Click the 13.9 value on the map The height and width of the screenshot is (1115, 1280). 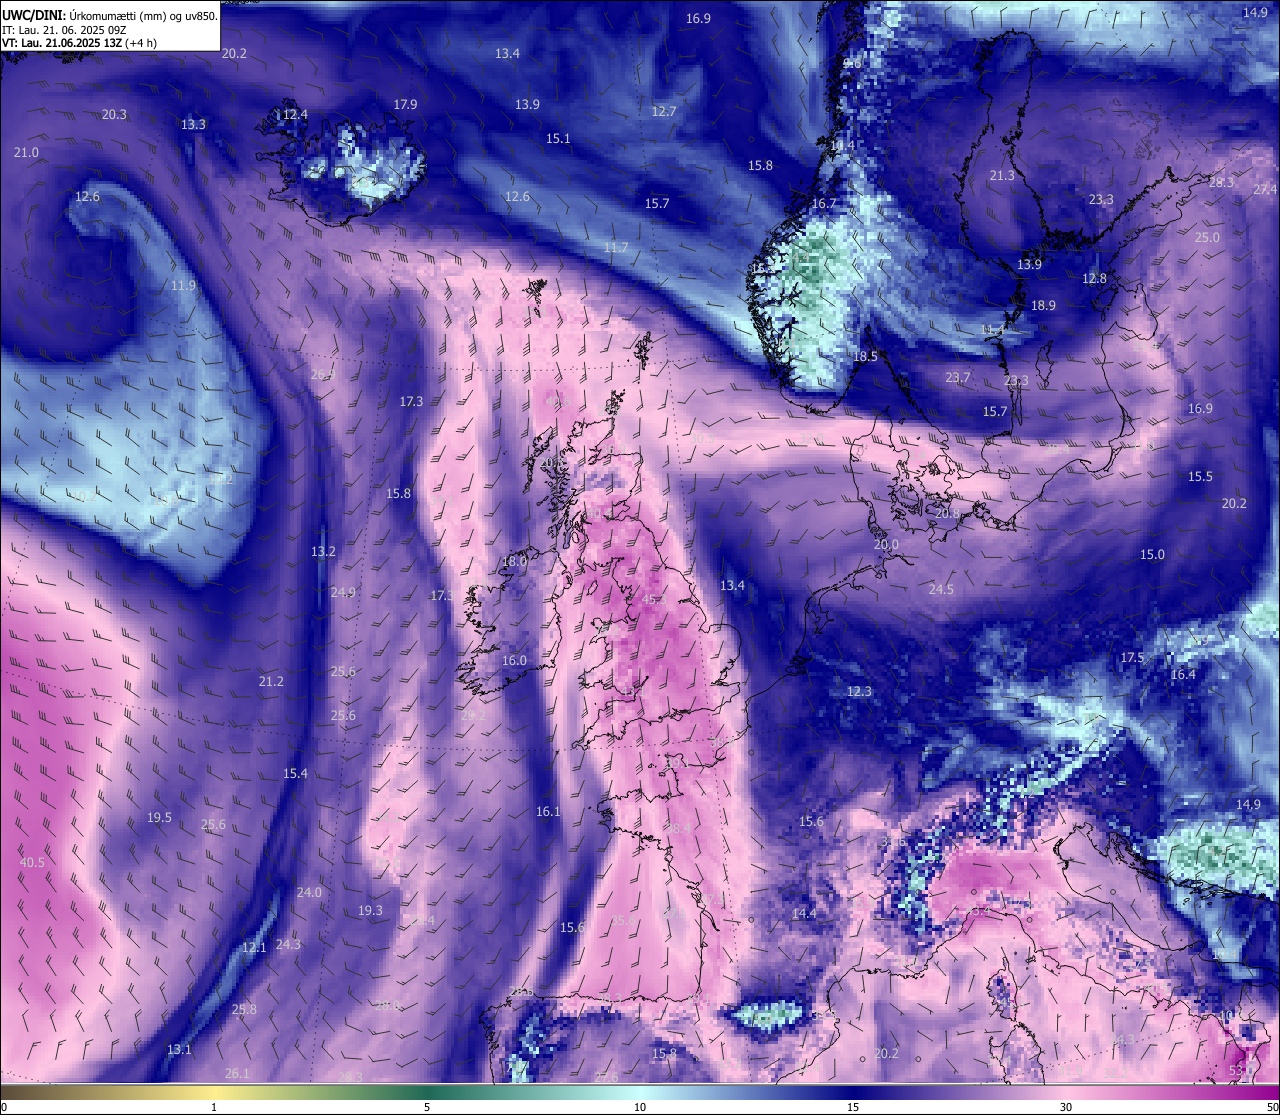pyautogui.click(x=527, y=104)
